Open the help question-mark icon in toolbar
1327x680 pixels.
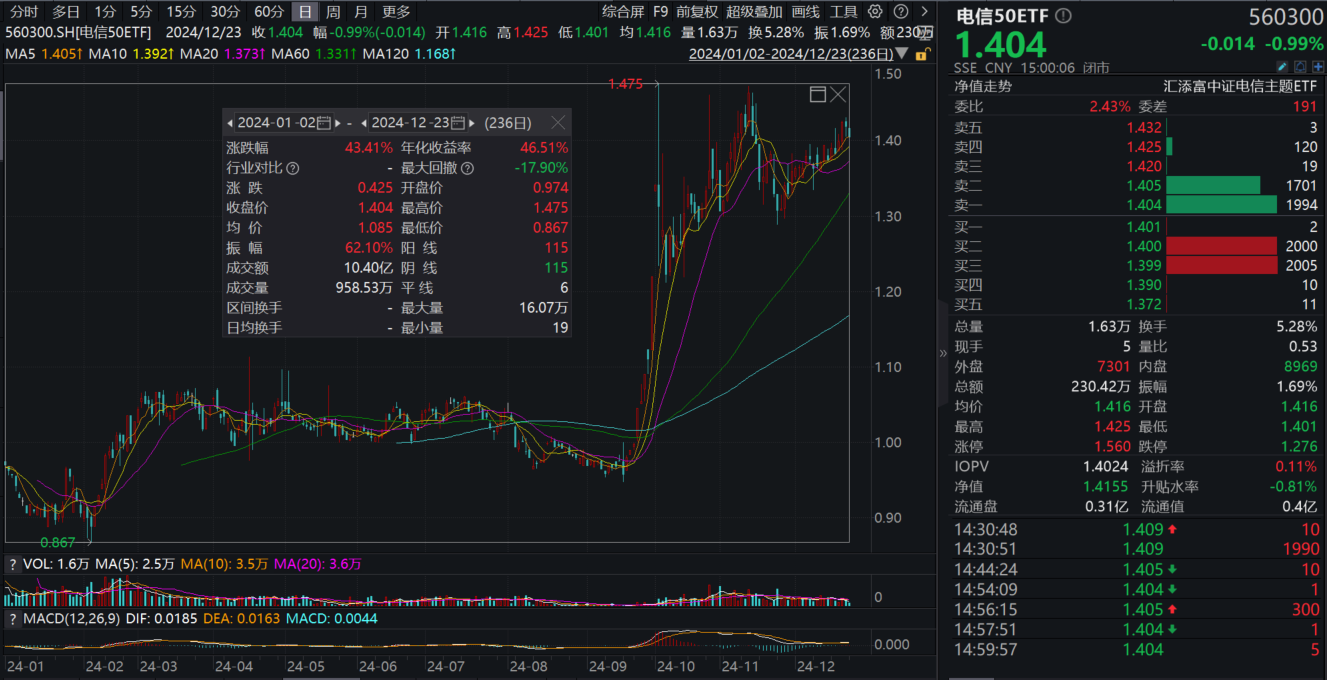coord(901,12)
